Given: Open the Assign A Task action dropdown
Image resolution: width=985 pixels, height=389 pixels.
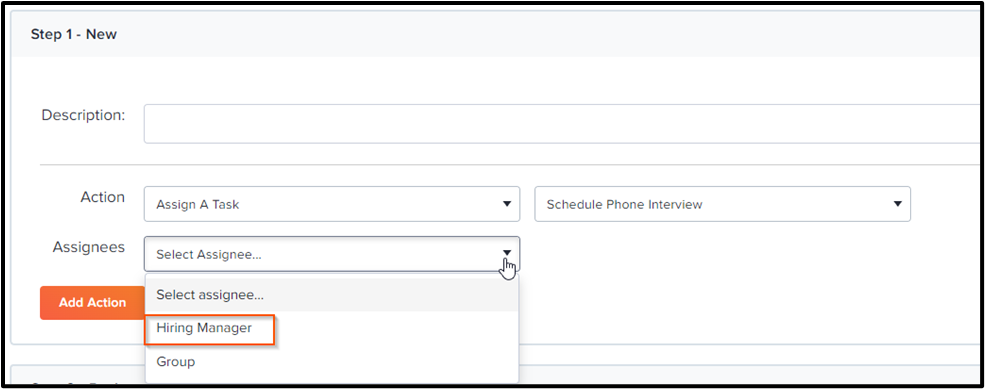Looking at the screenshot, I should [x=332, y=204].
